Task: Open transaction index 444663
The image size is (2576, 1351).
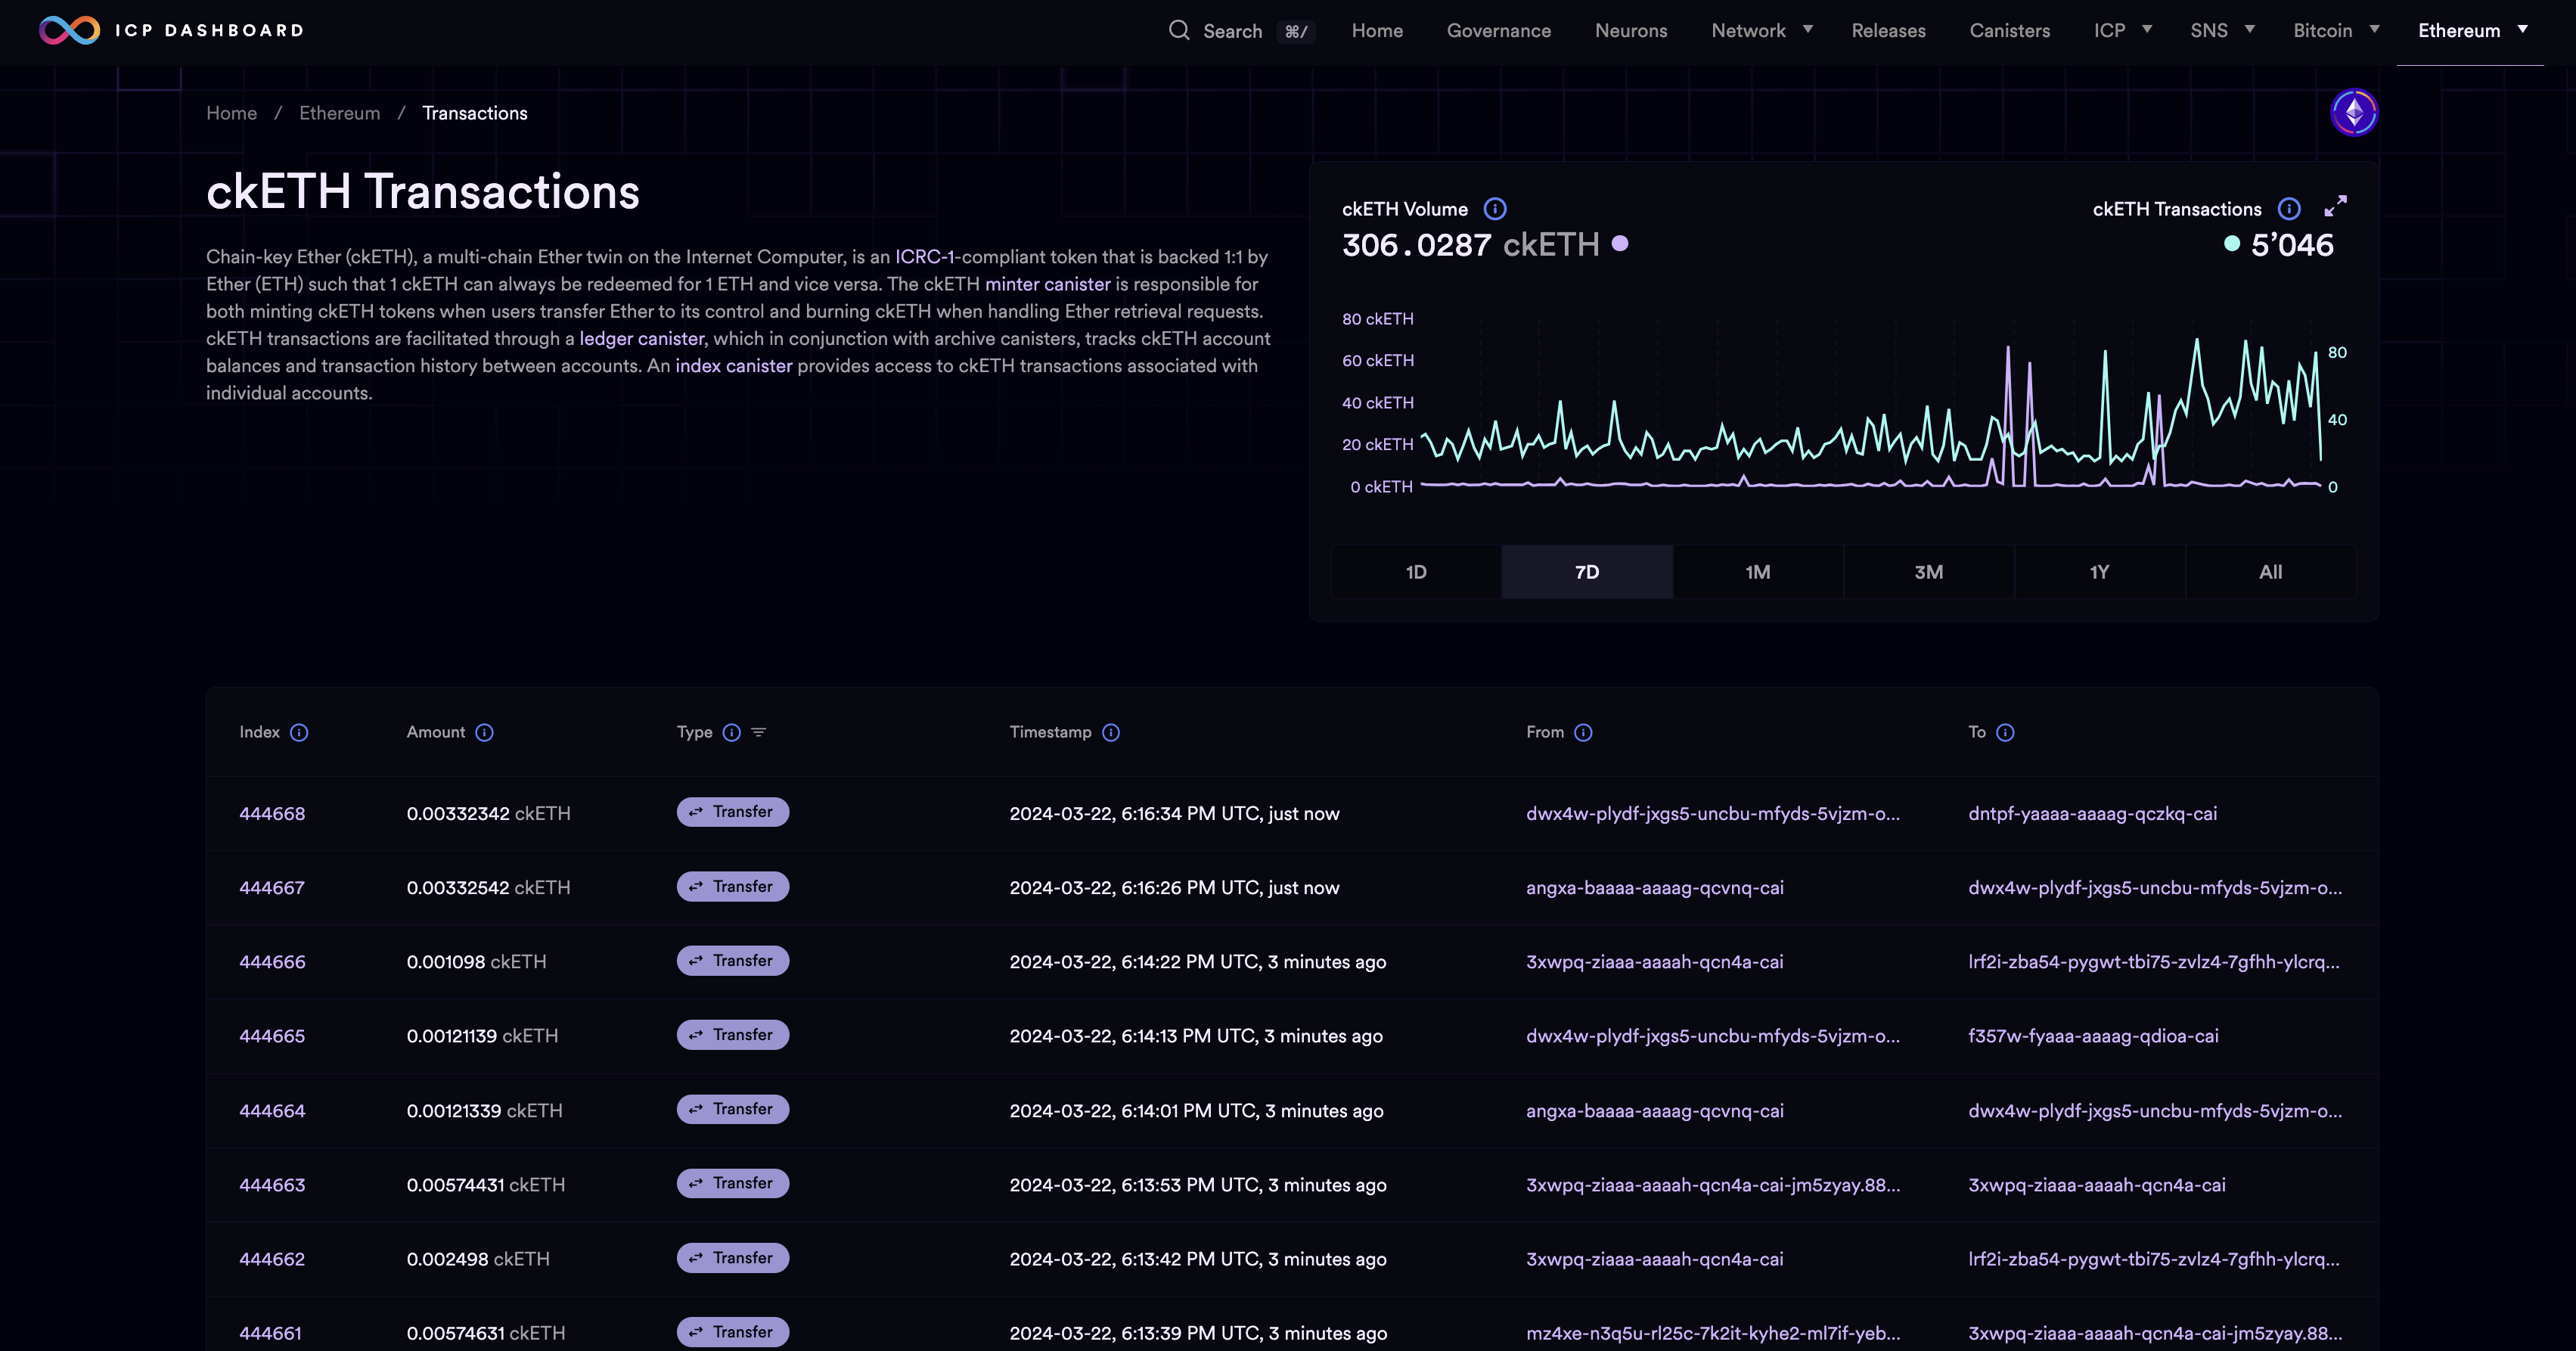Action: point(272,1185)
